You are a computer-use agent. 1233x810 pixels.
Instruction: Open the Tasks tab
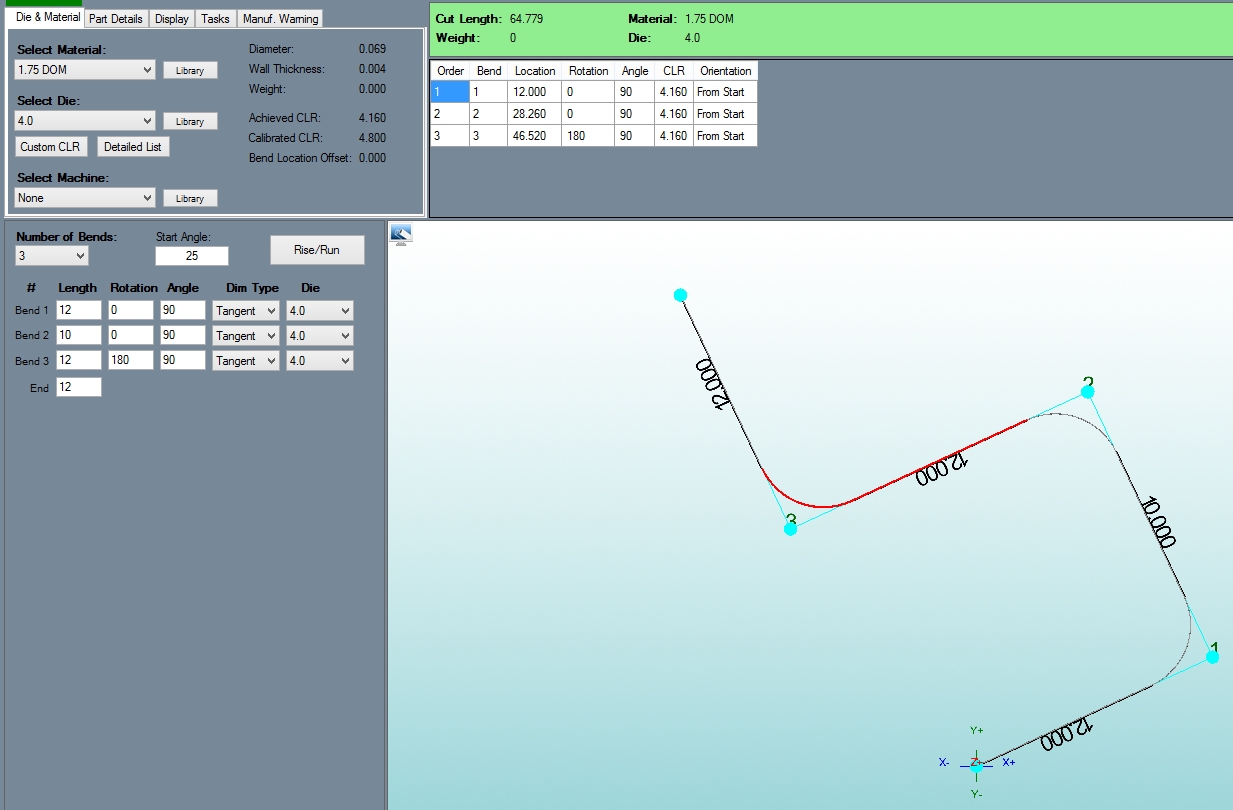tap(215, 19)
